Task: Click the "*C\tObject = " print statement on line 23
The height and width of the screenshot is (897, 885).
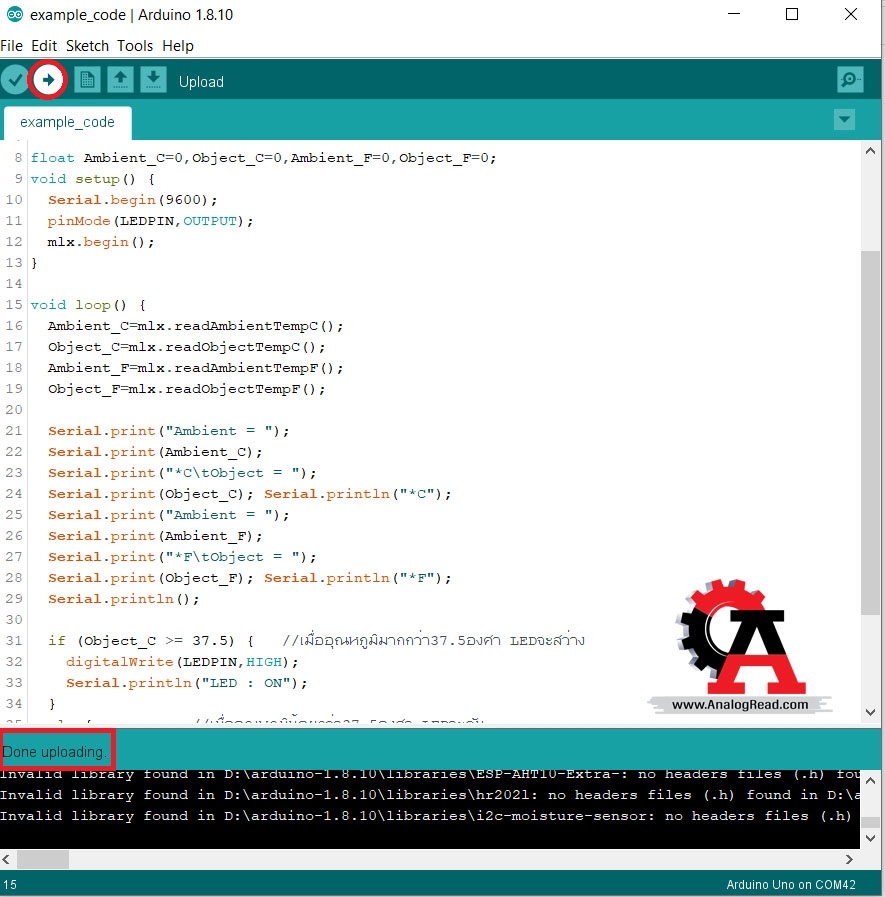Action: click(x=182, y=473)
